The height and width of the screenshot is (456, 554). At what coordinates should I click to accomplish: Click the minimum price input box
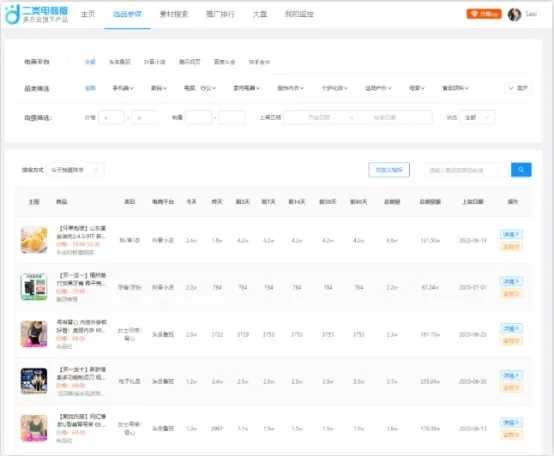pos(111,117)
